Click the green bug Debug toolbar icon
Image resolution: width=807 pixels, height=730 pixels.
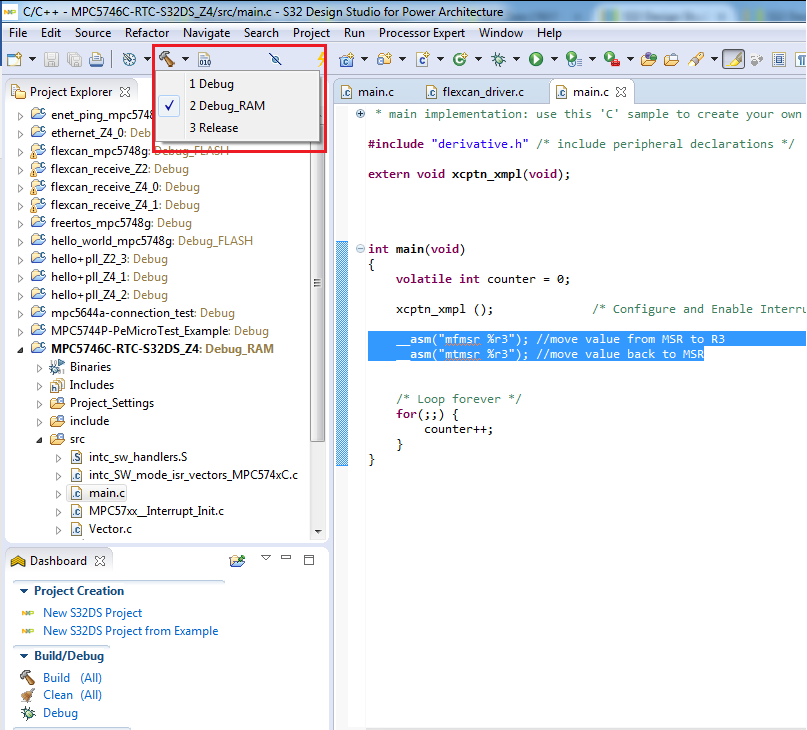498,59
